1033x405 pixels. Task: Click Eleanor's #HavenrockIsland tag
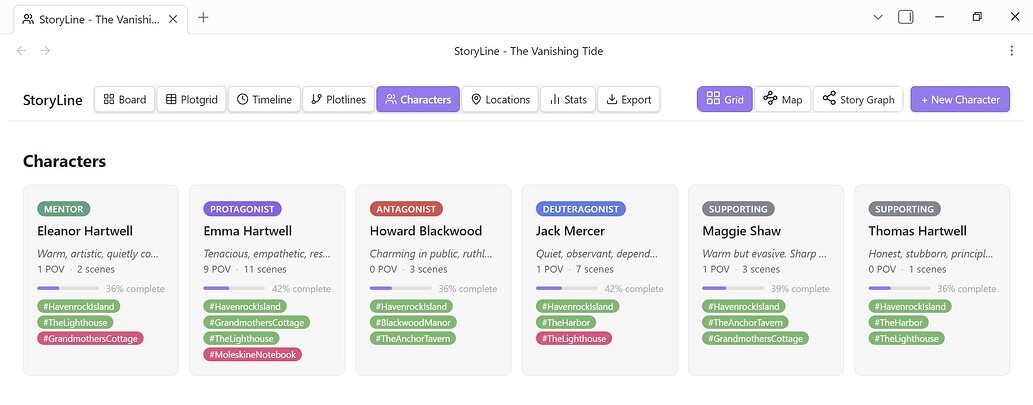coord(79,306)
